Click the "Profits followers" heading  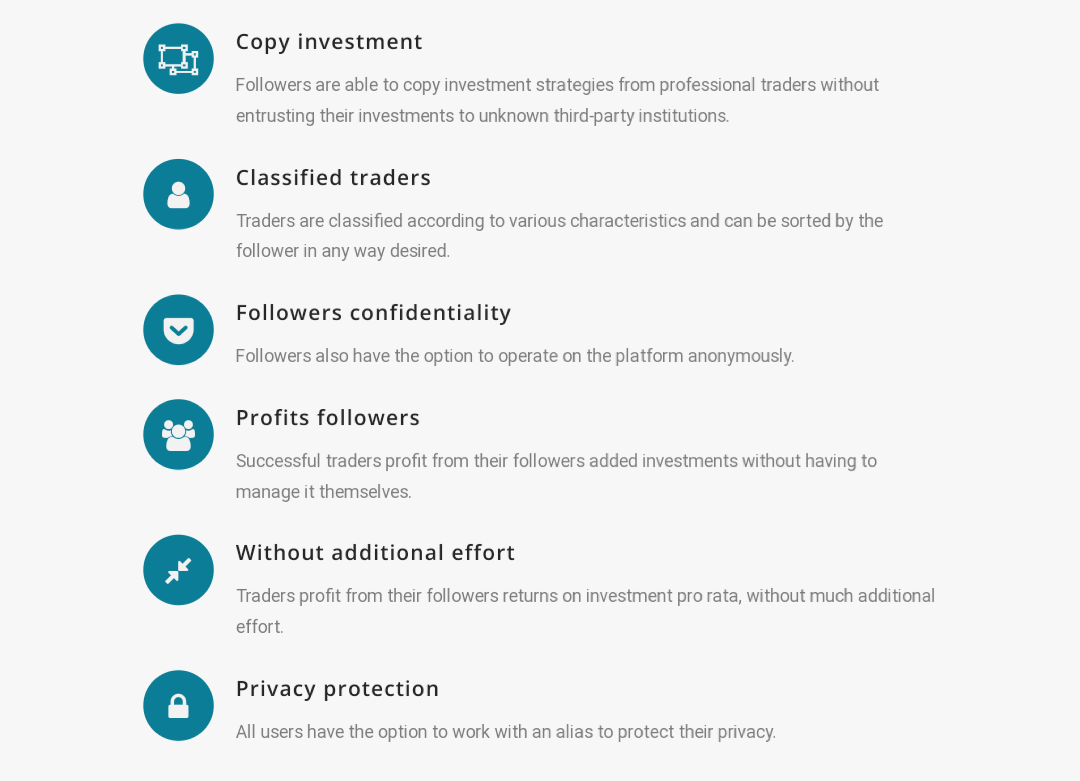328,418
